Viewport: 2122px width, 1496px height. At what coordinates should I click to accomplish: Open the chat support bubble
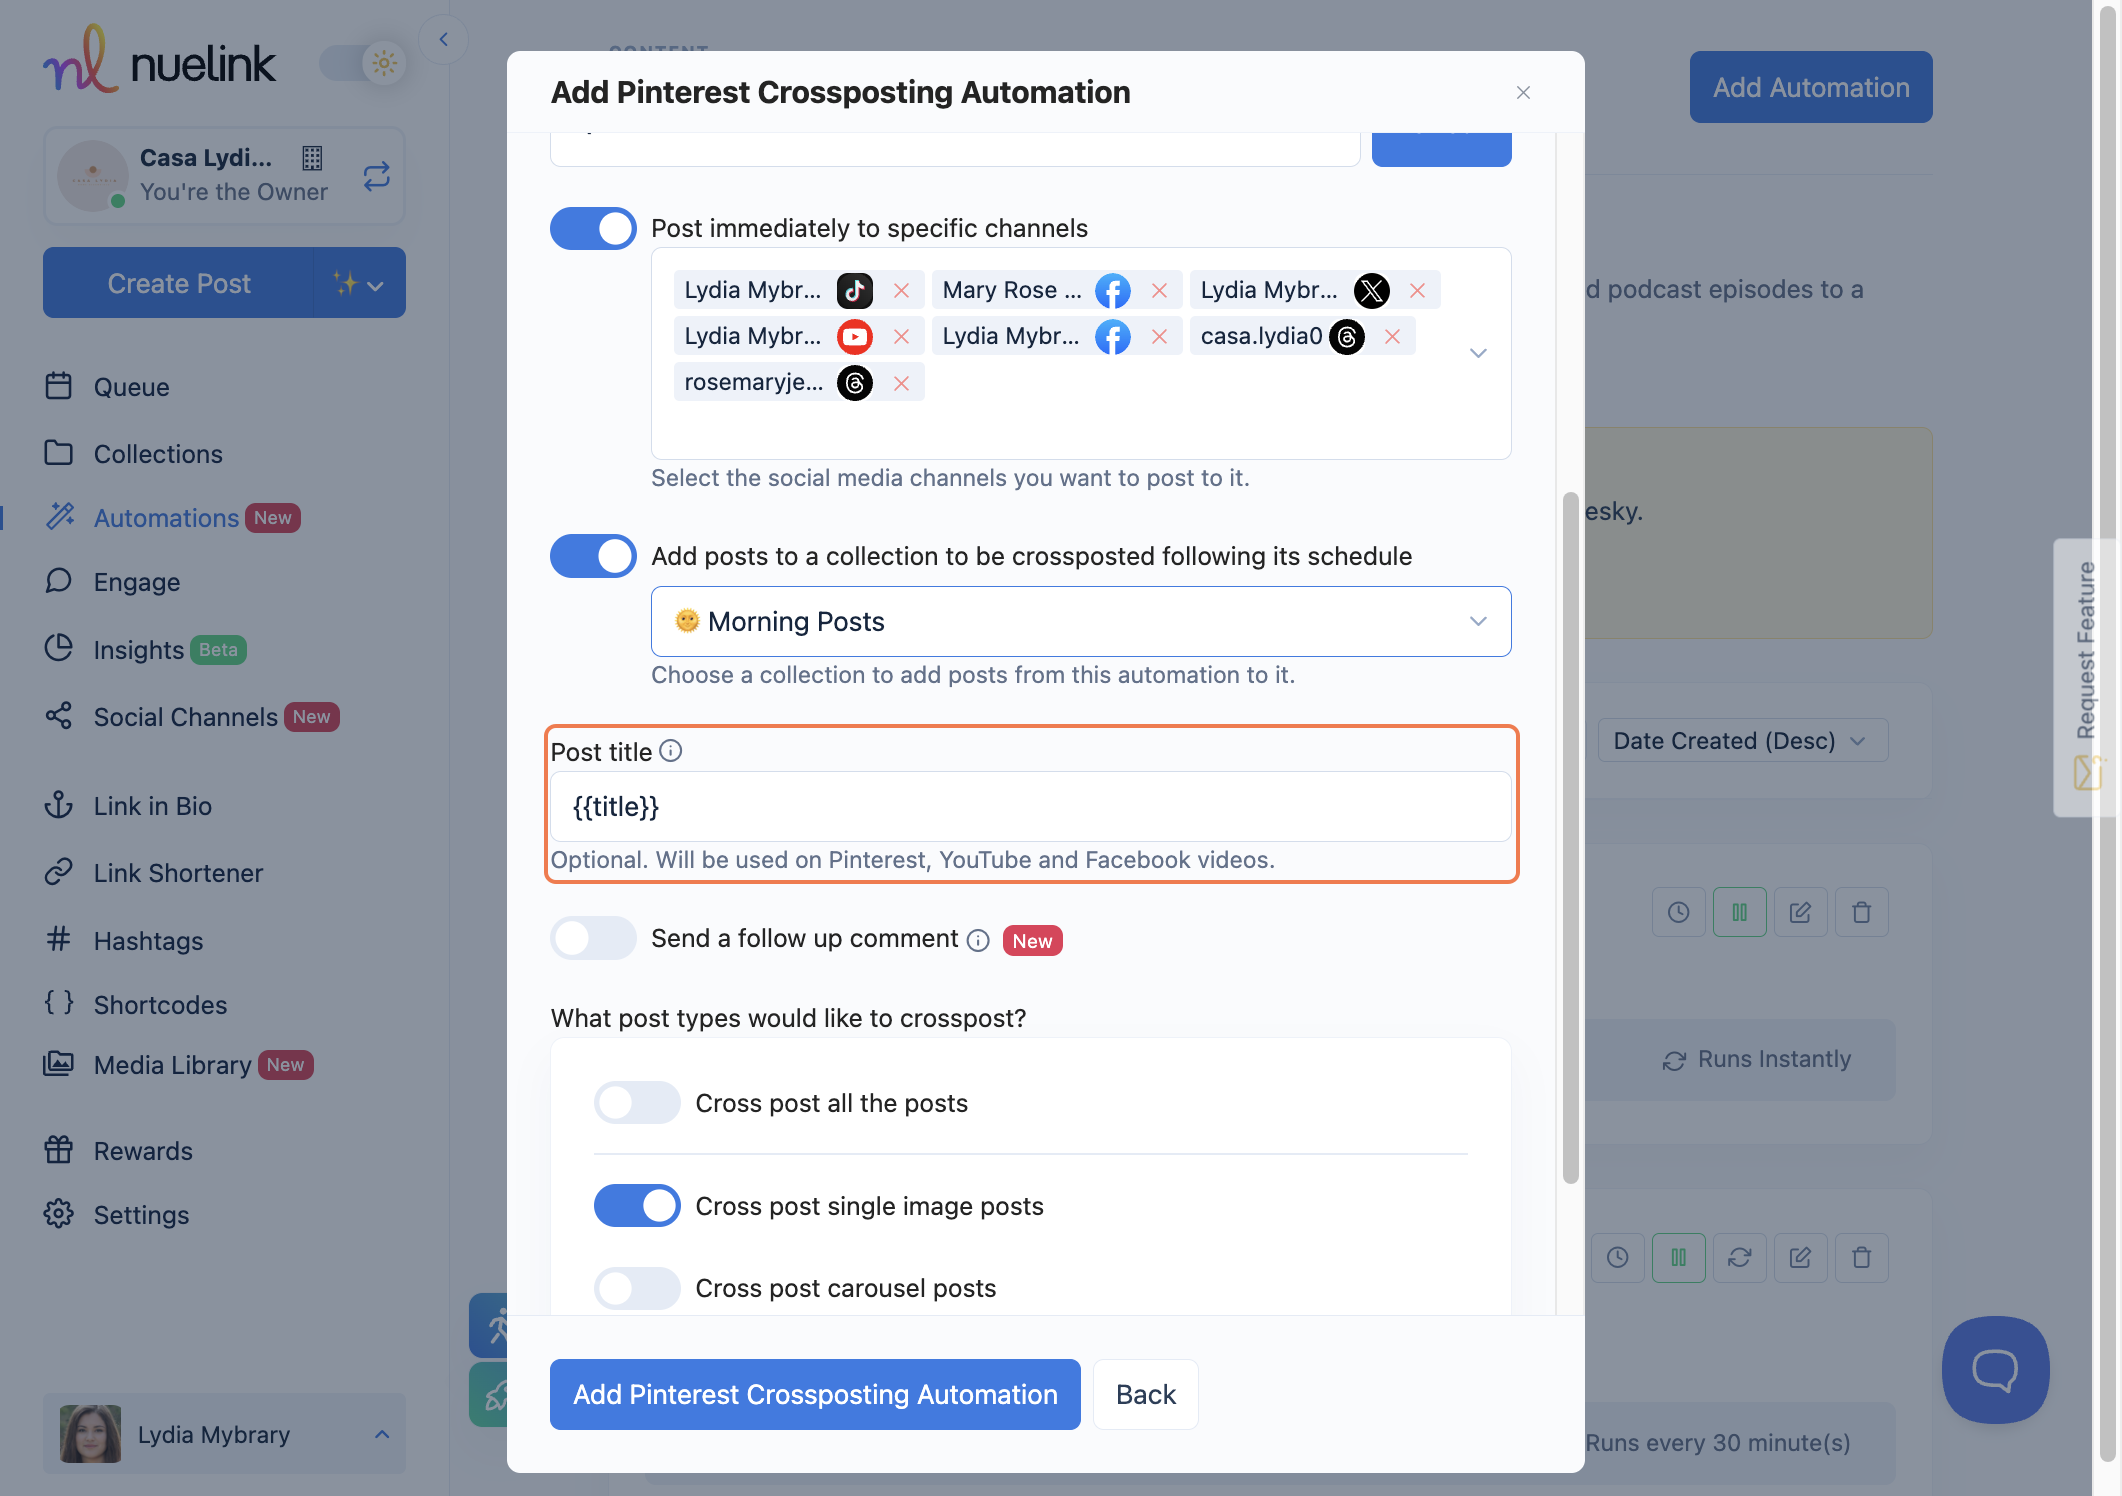[x=1995, y=1369]
